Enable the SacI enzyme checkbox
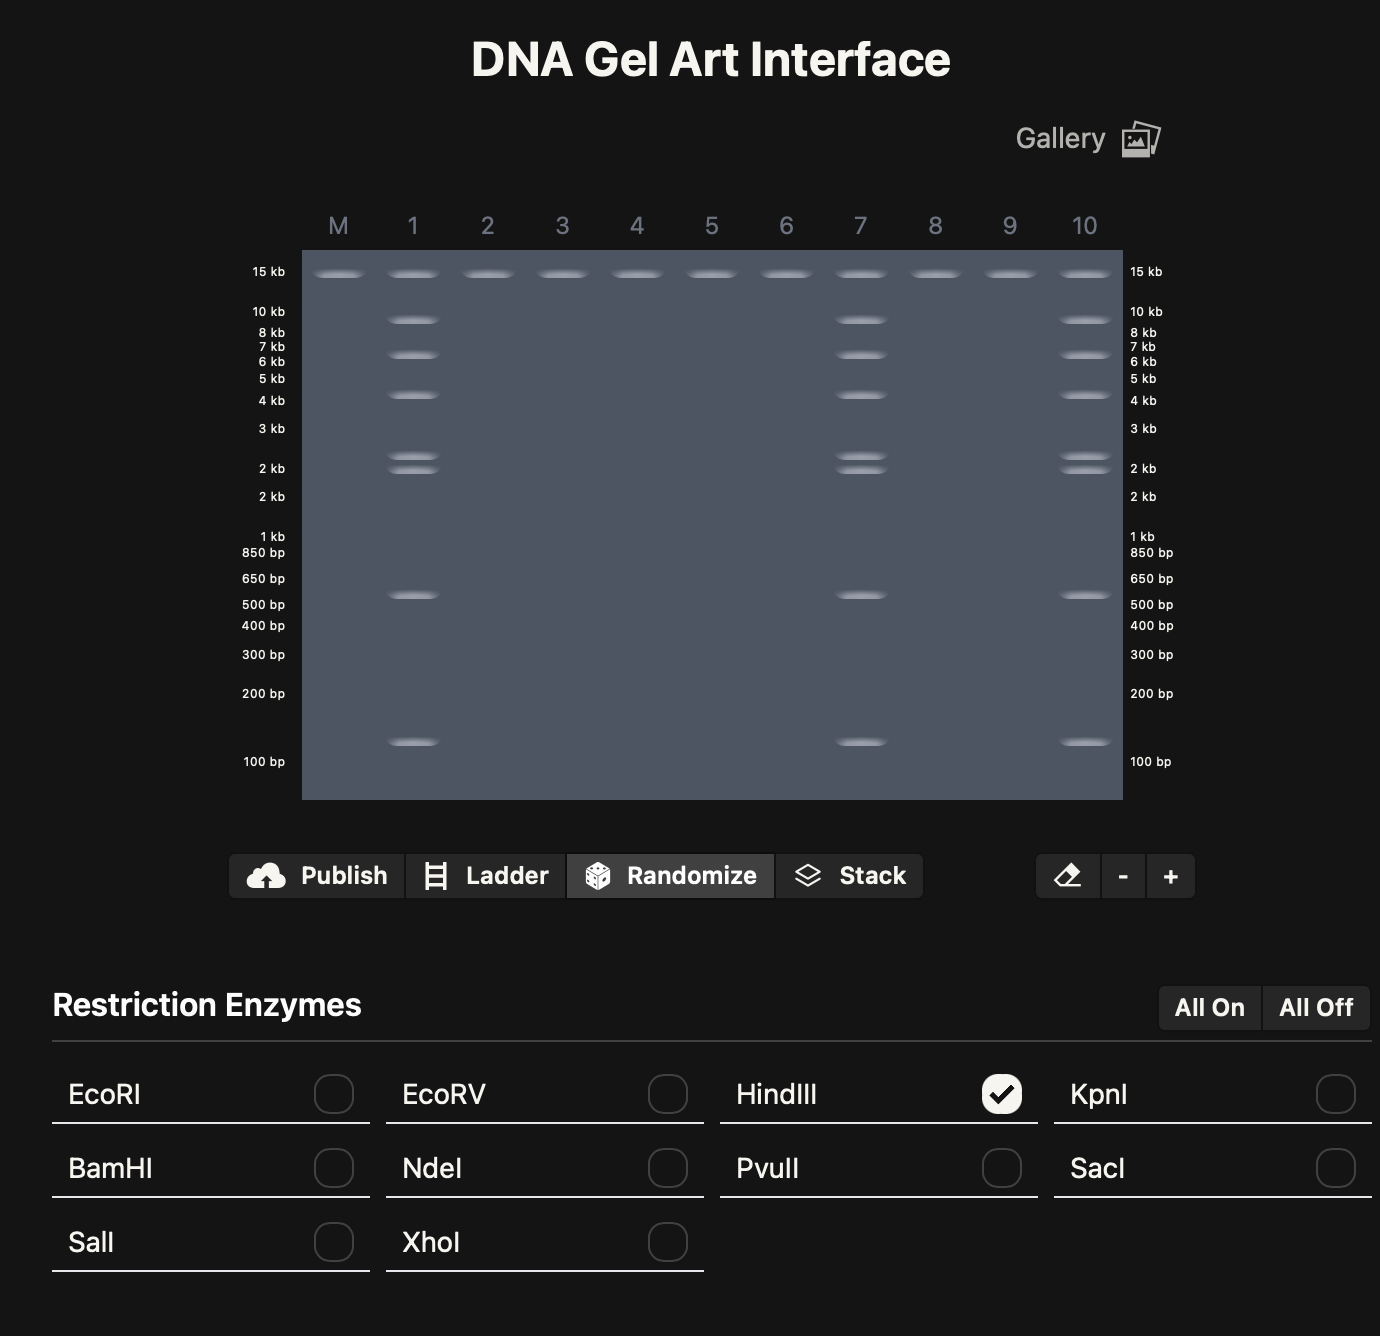 [1336, 1168]
